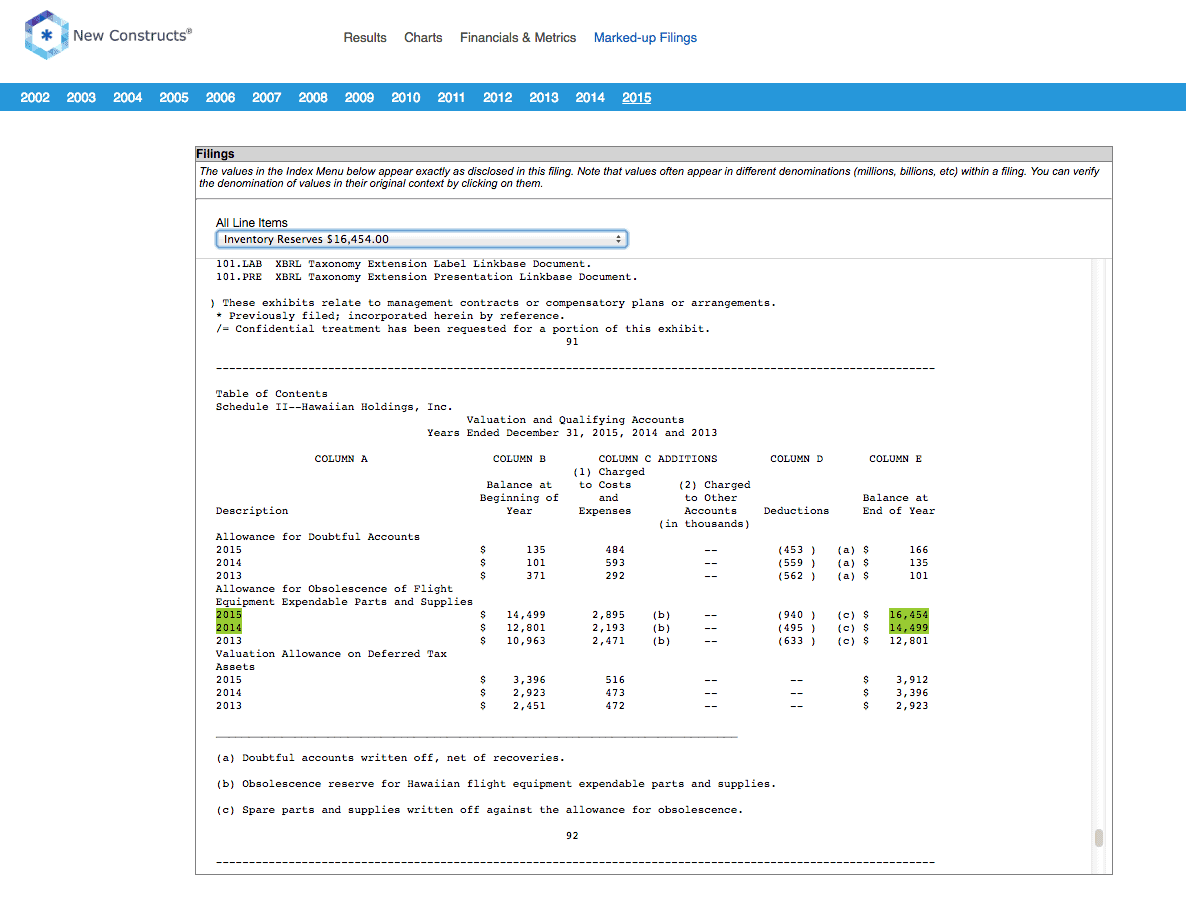Click the 2,895 charged to costs value
This screenshot has width=1186, height=900.
point(608,615)
